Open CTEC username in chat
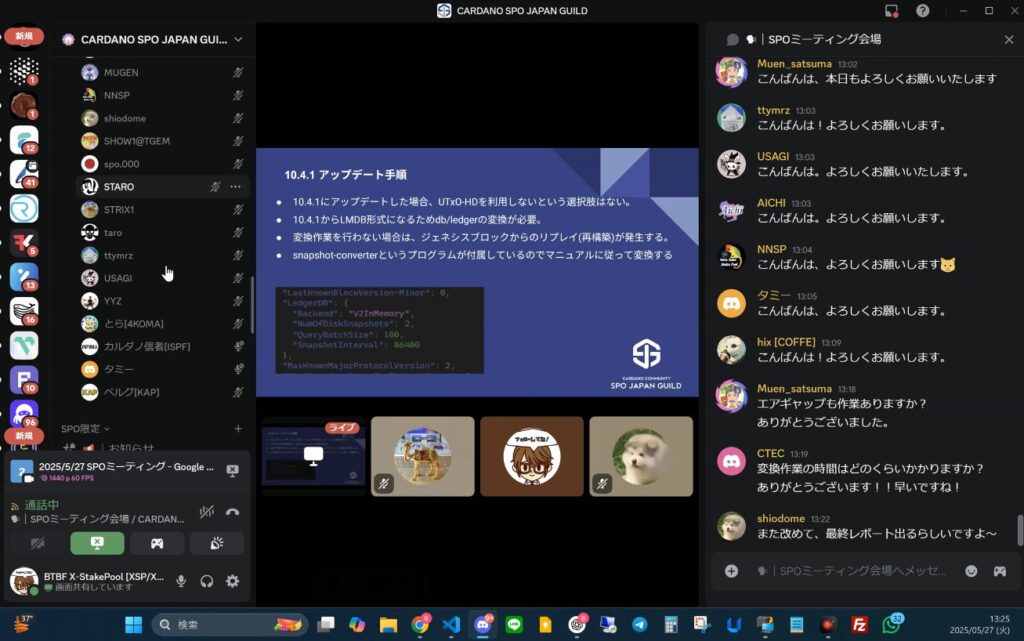Screen dimensions: 1024x641 (770, 453)
